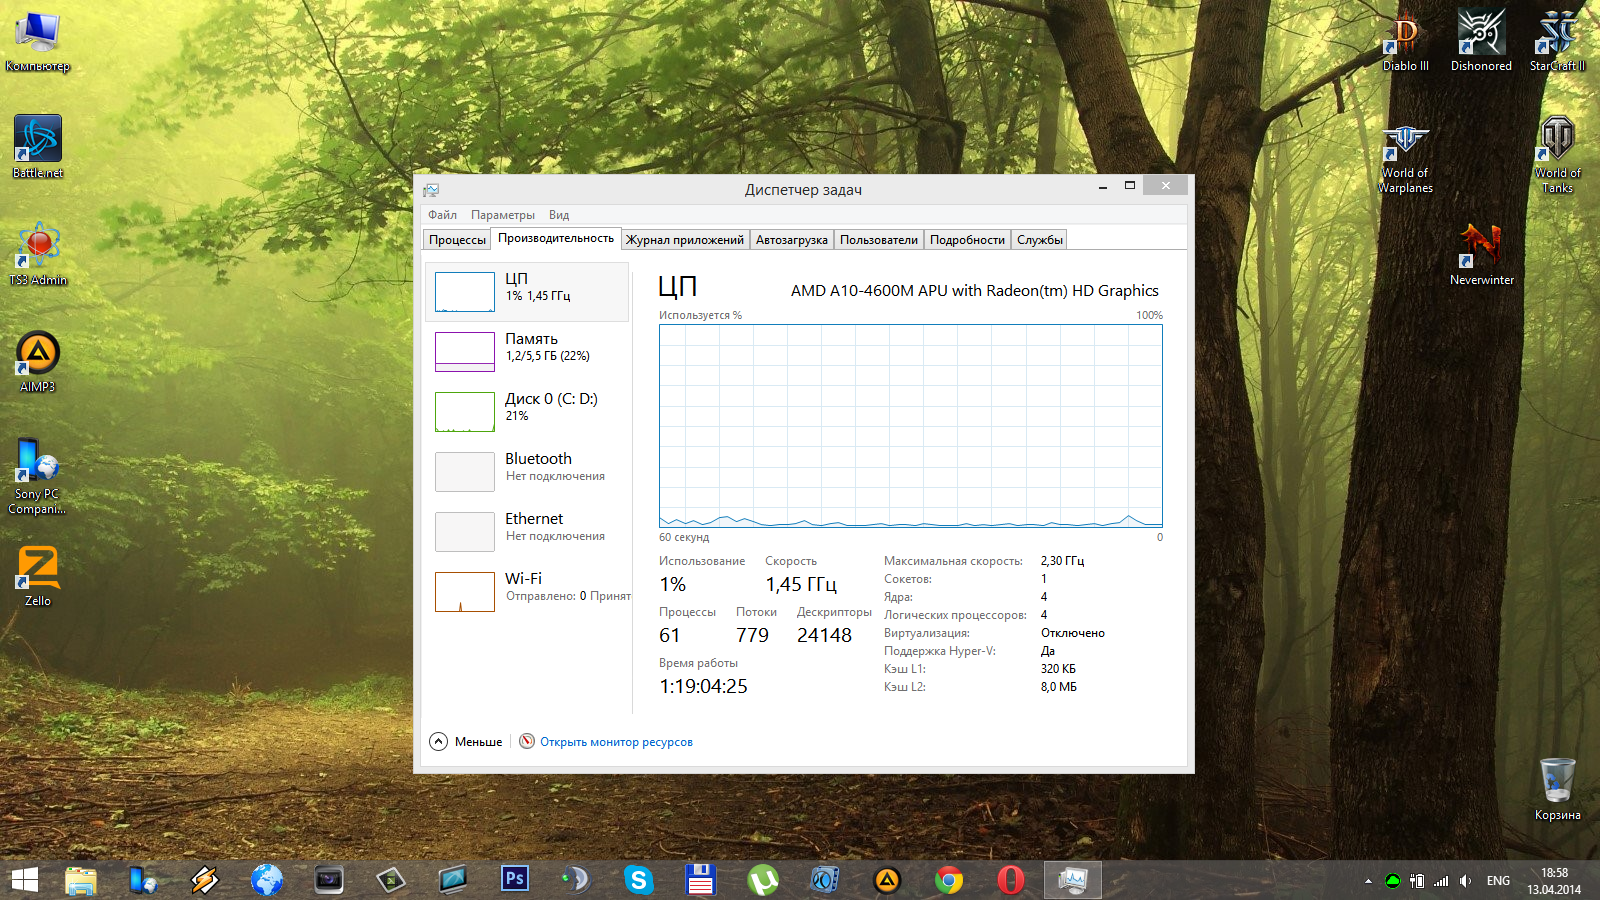The height and width of the screenshot is (900, 1600).
Task: Switch to the Процессы tab
Action: (x=457, y=240)
